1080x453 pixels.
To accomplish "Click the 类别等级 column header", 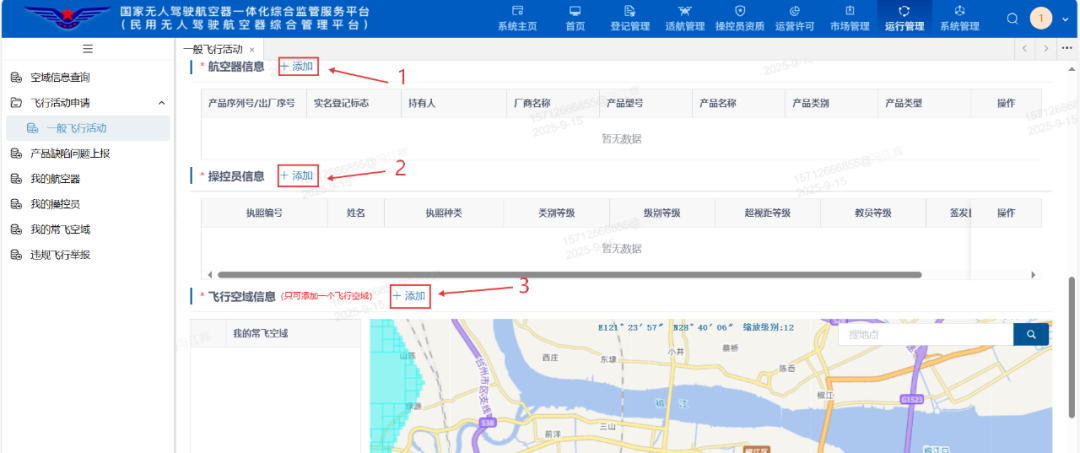I will point(557,213).
